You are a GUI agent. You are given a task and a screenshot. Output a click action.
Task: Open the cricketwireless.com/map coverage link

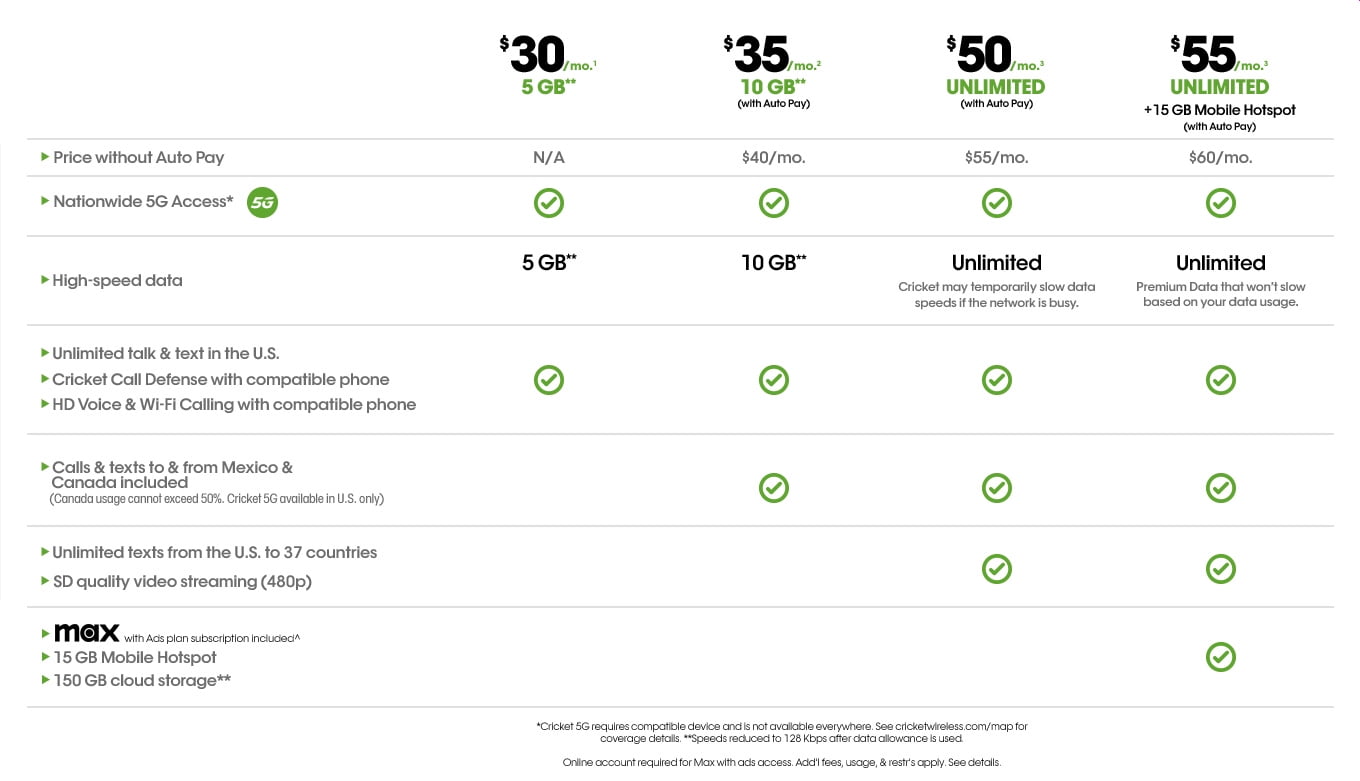click(x=956, y=726)
